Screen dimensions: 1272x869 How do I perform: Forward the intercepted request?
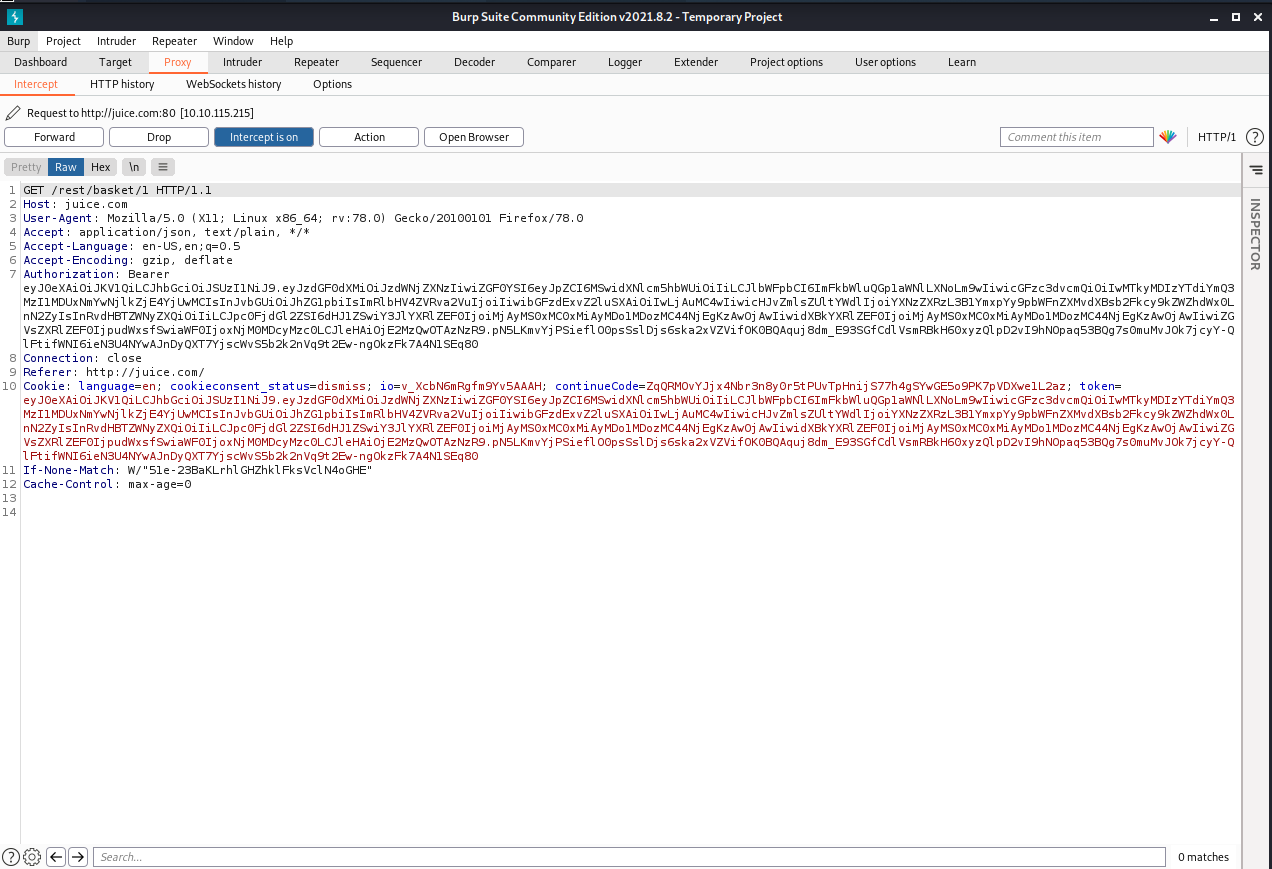54,137
